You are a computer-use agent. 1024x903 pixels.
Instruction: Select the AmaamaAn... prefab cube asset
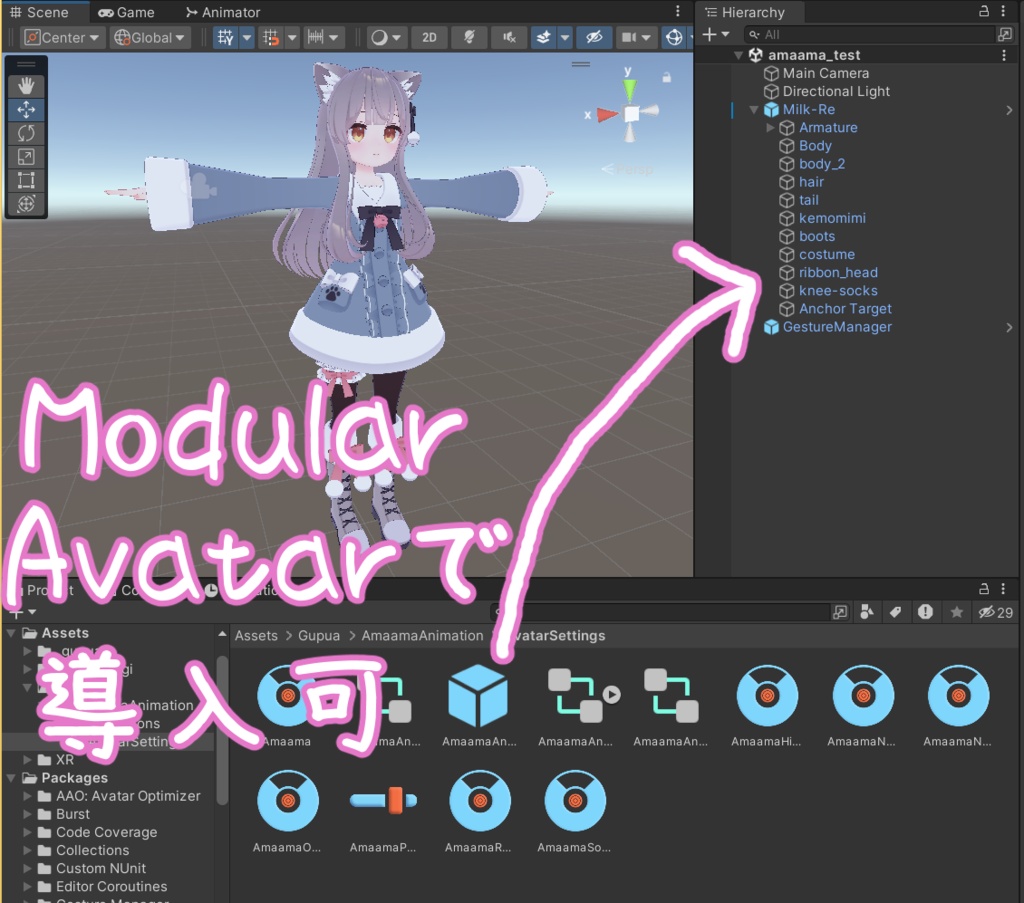[479, 706]
